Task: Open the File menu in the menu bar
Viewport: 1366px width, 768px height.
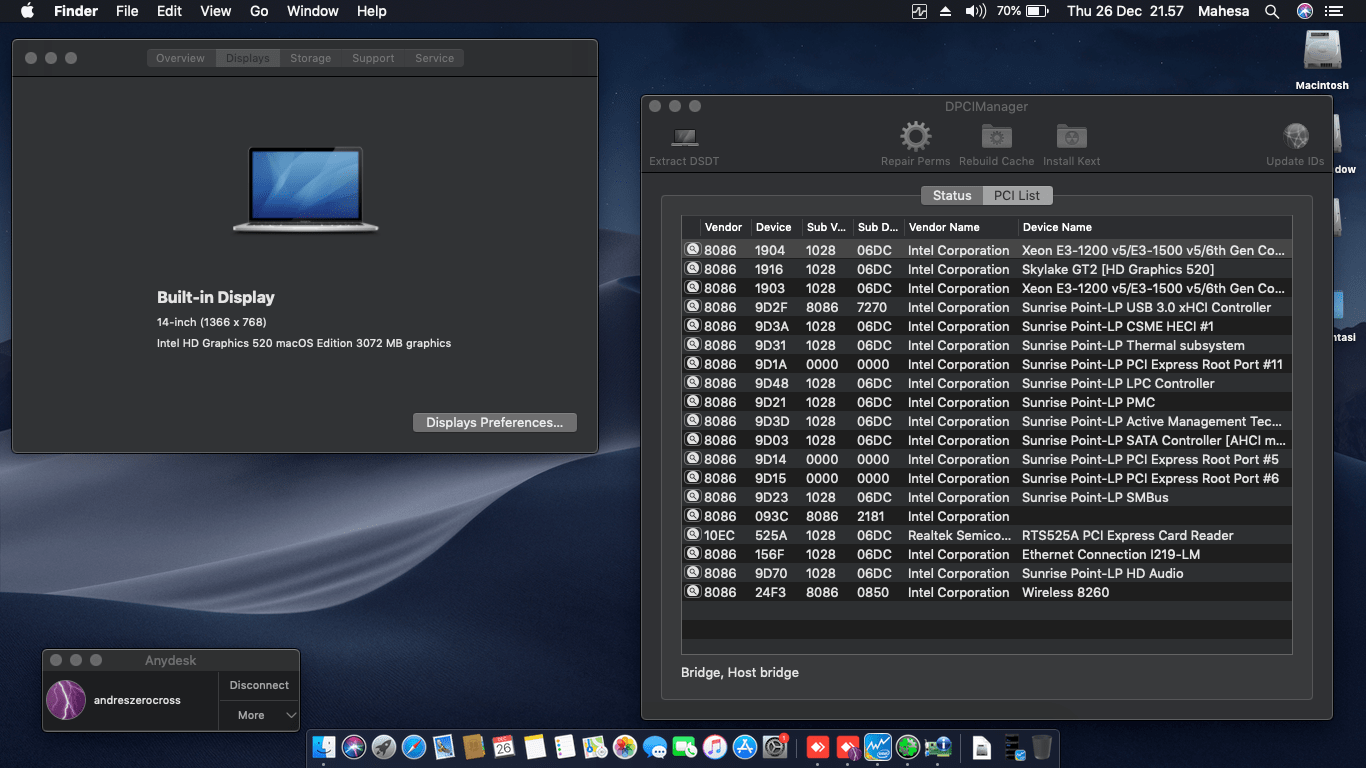Action: click(127, 11)
